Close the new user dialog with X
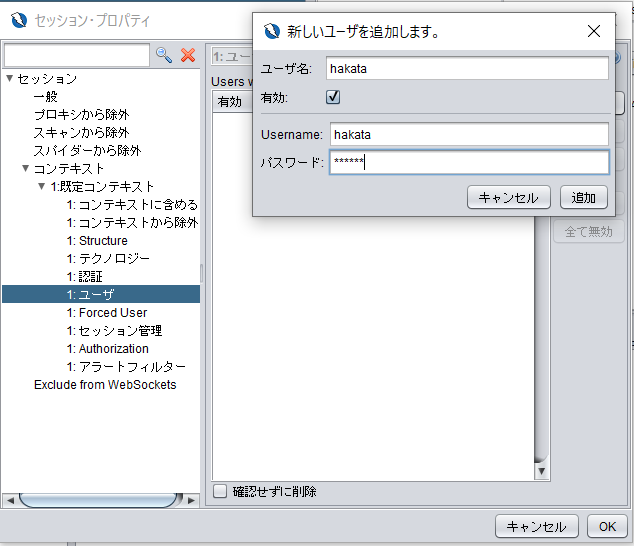 click(594, 31)
